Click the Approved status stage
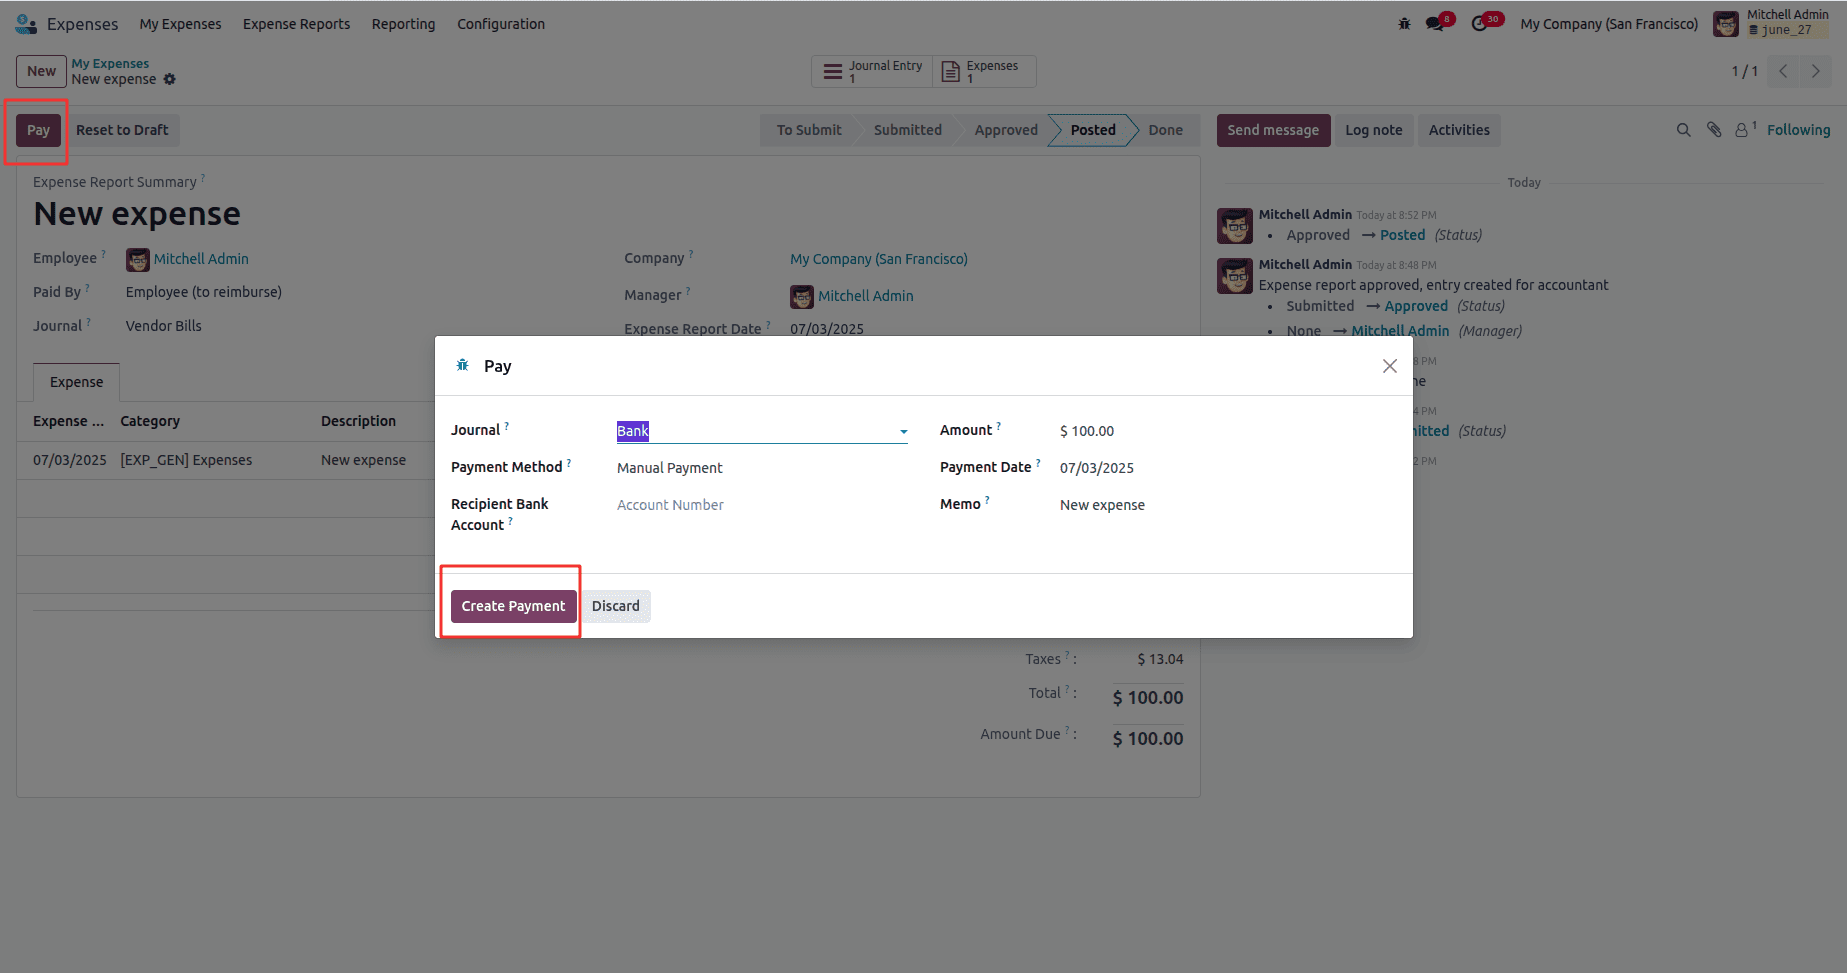The width and height of the screenshot is (1847, 973). [x=1006, y=130]
